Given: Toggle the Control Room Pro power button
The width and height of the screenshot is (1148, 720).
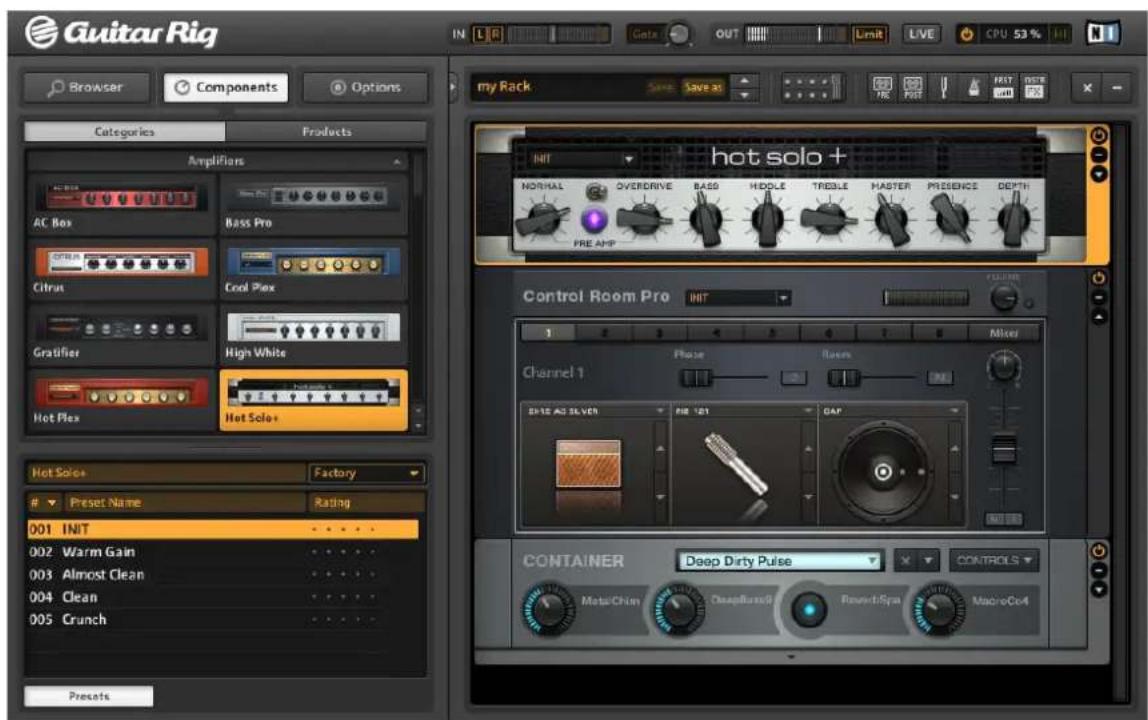Looking at the screenshot, I should tap(1099, 278).
